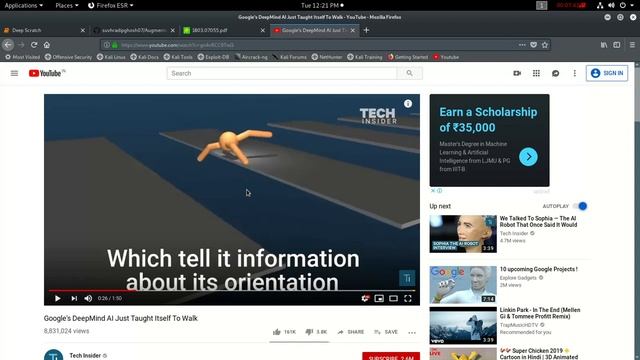Screen dimensions: 640x360
Task: Open the YouTube messages chat bubble icon
Action: (556, 73)
